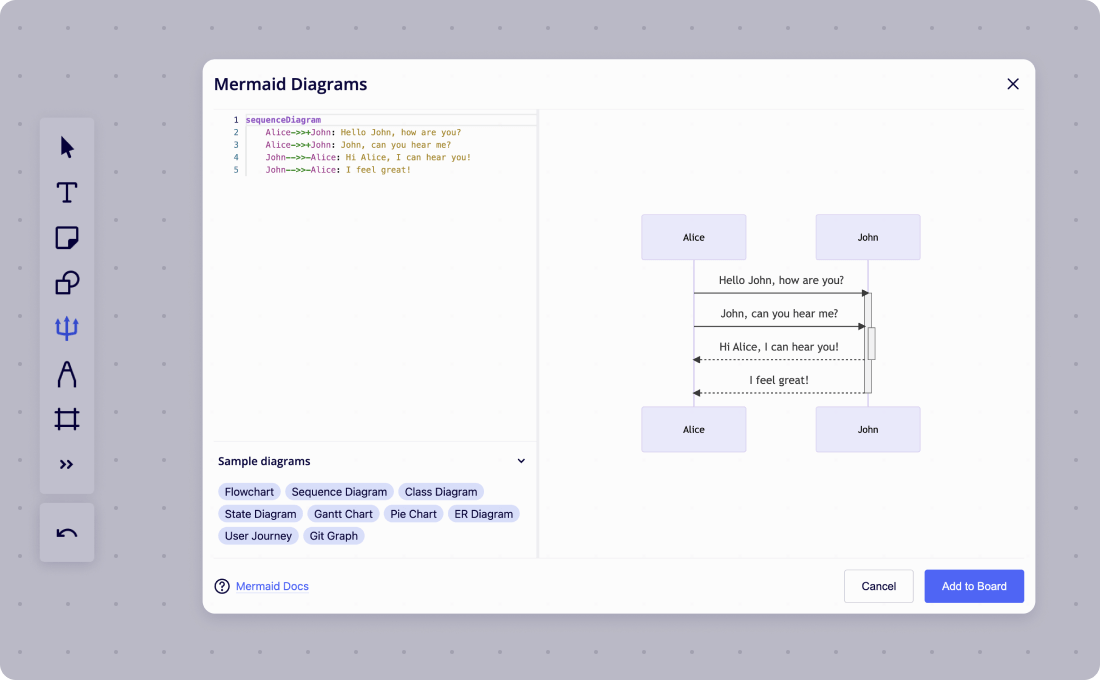
Task: Select the Flowchart sample diagram
Action: (249, 491)
